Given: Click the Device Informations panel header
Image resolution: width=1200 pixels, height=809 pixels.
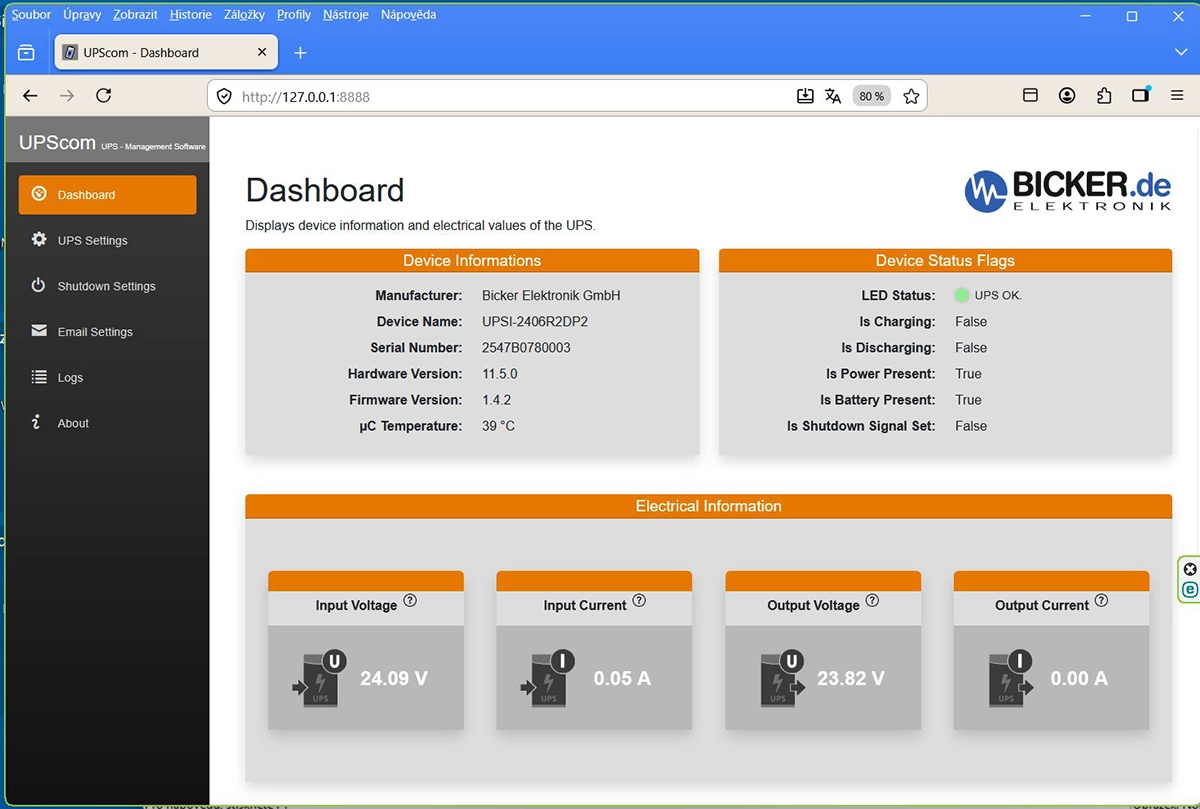Looking at the screenshot, I should pos(472,260).
